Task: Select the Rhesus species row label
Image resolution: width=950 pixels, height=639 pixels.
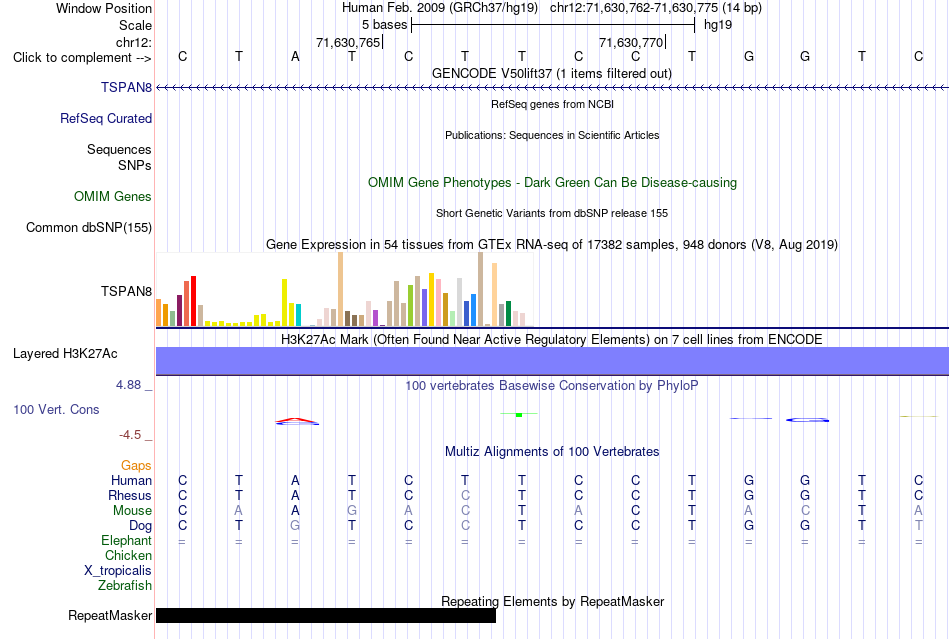Action: [x=130, y=495]
